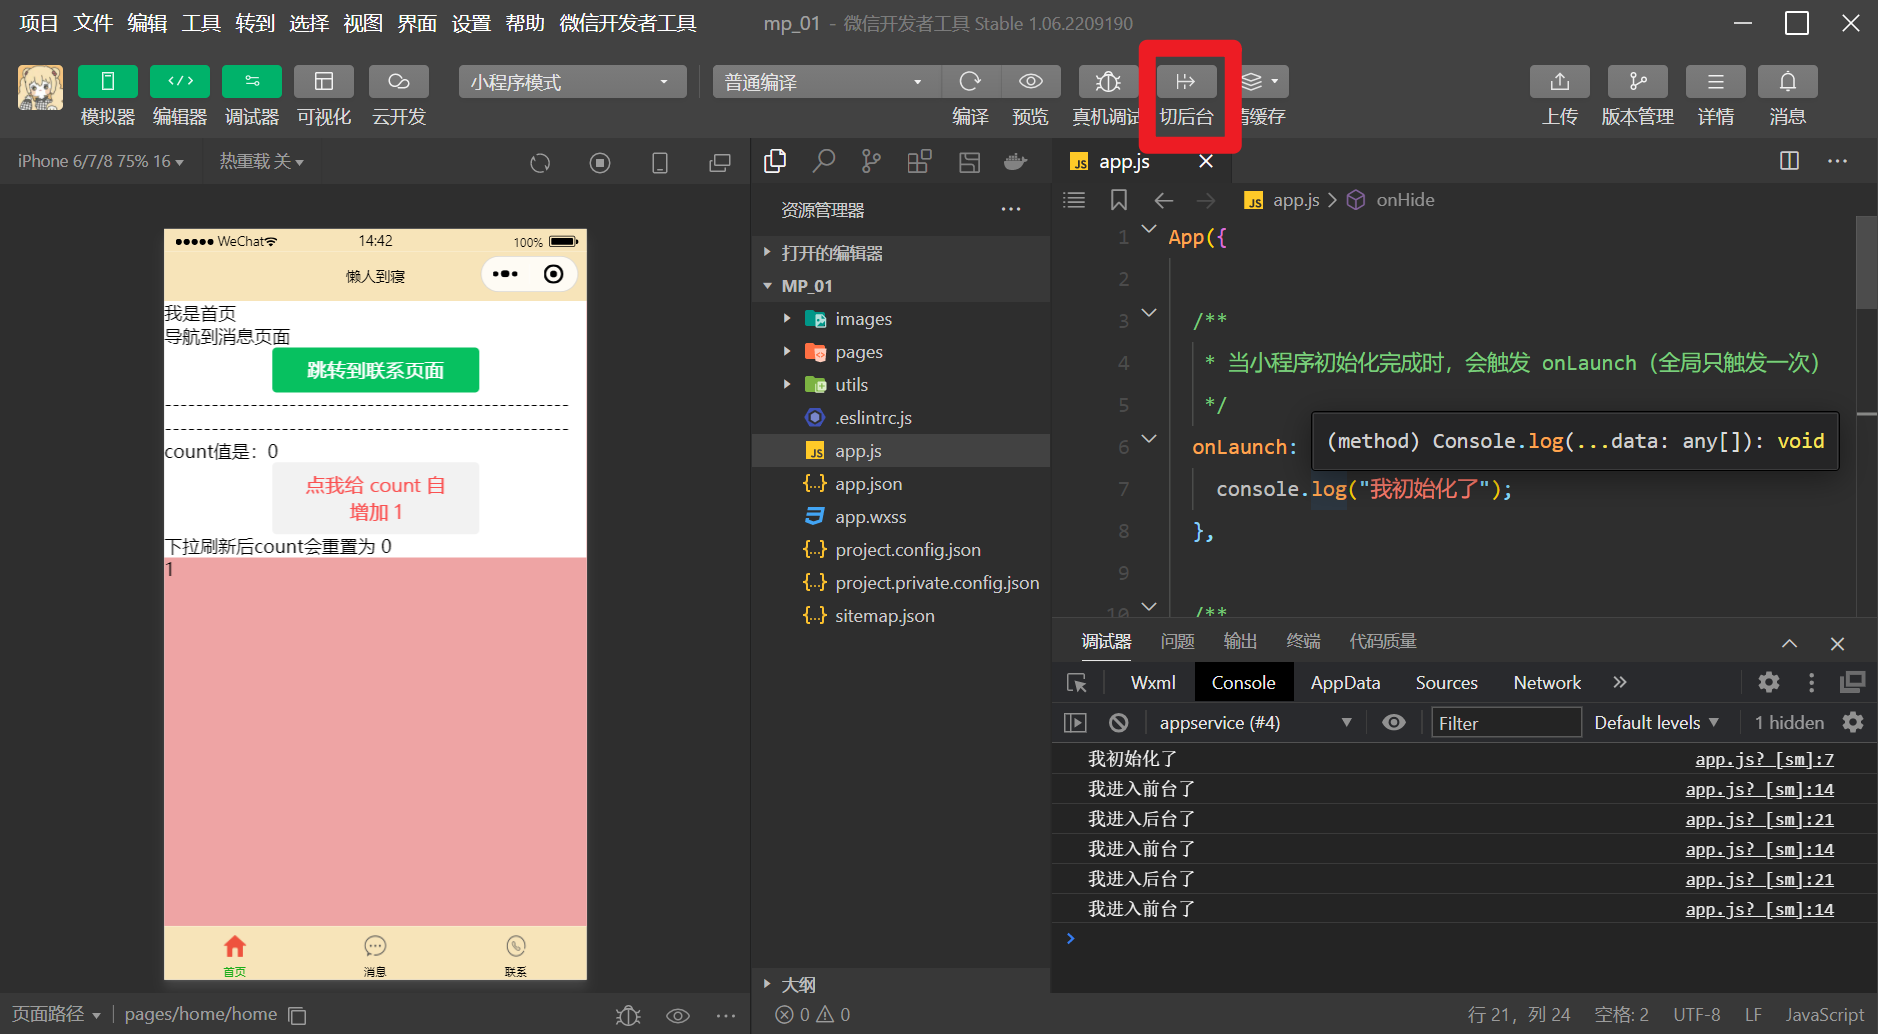Open the 设置 menu
The width and height of the screenshot is (1878, 1034).
[x=471, y=23]
